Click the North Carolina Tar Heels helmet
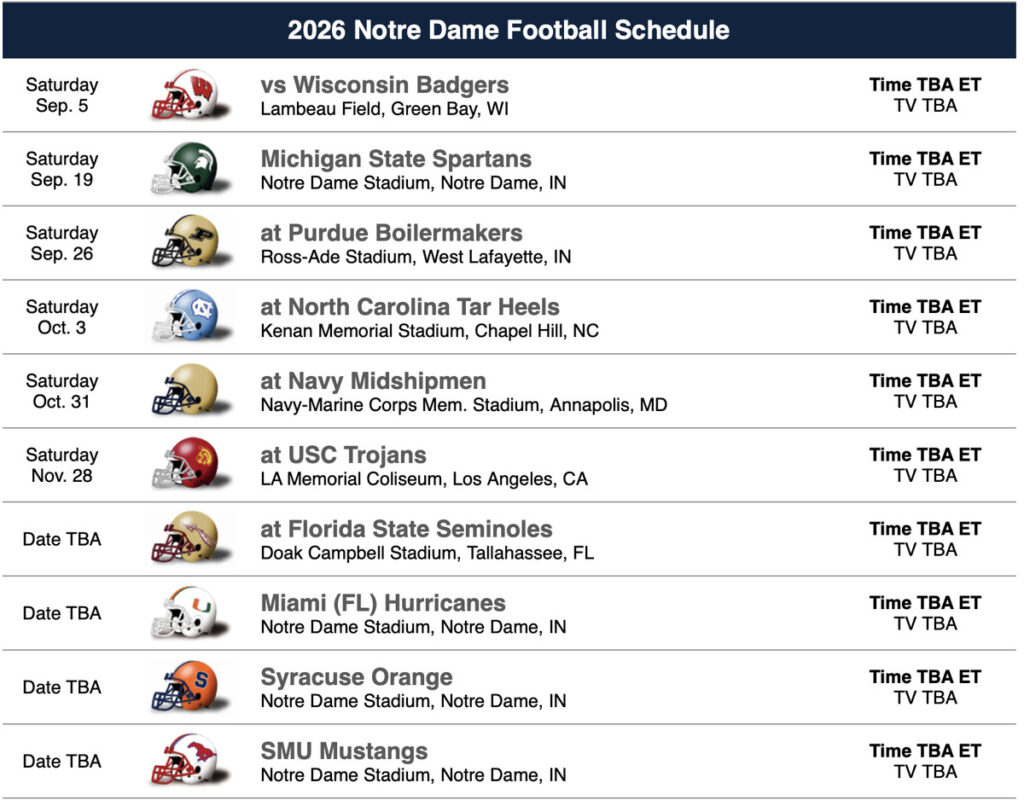This screenshot has height=800, width=1024. click(x=185, y=317)
